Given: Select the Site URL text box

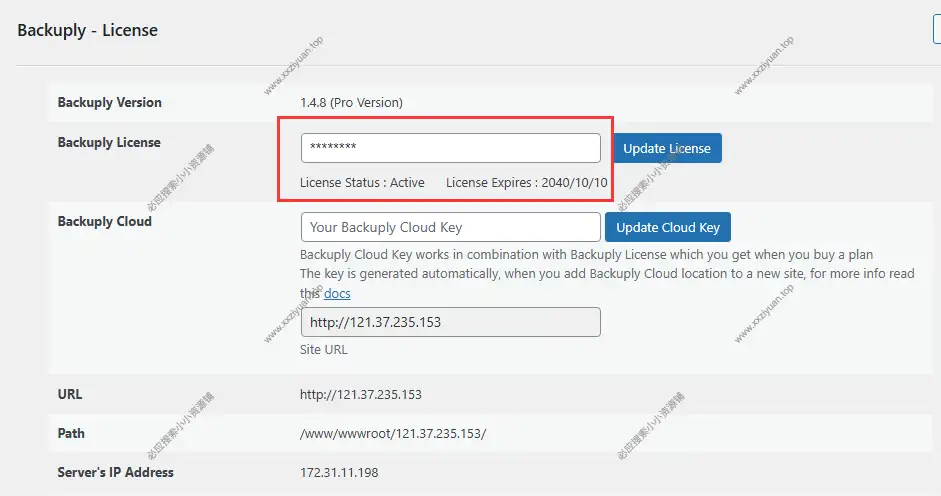Looking at the screenshot, I should pos(450,322).
